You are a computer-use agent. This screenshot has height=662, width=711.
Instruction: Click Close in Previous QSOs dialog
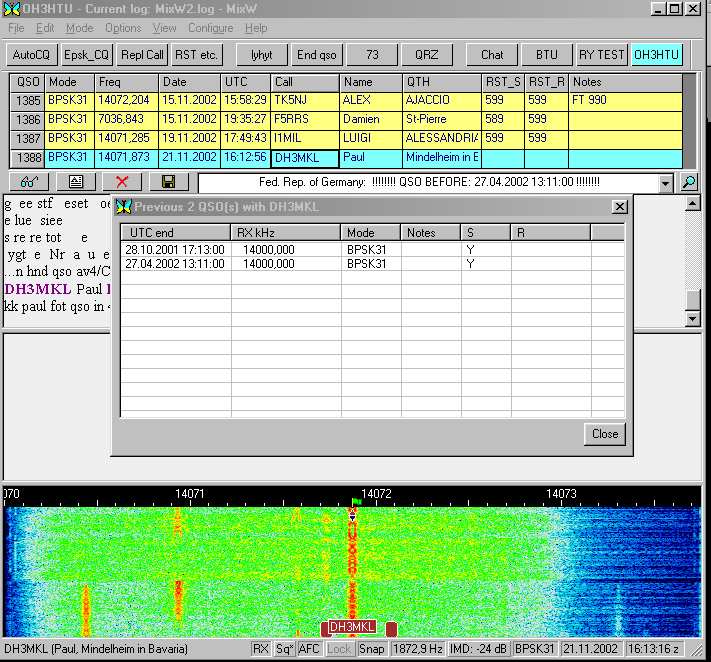click(605, 434)
